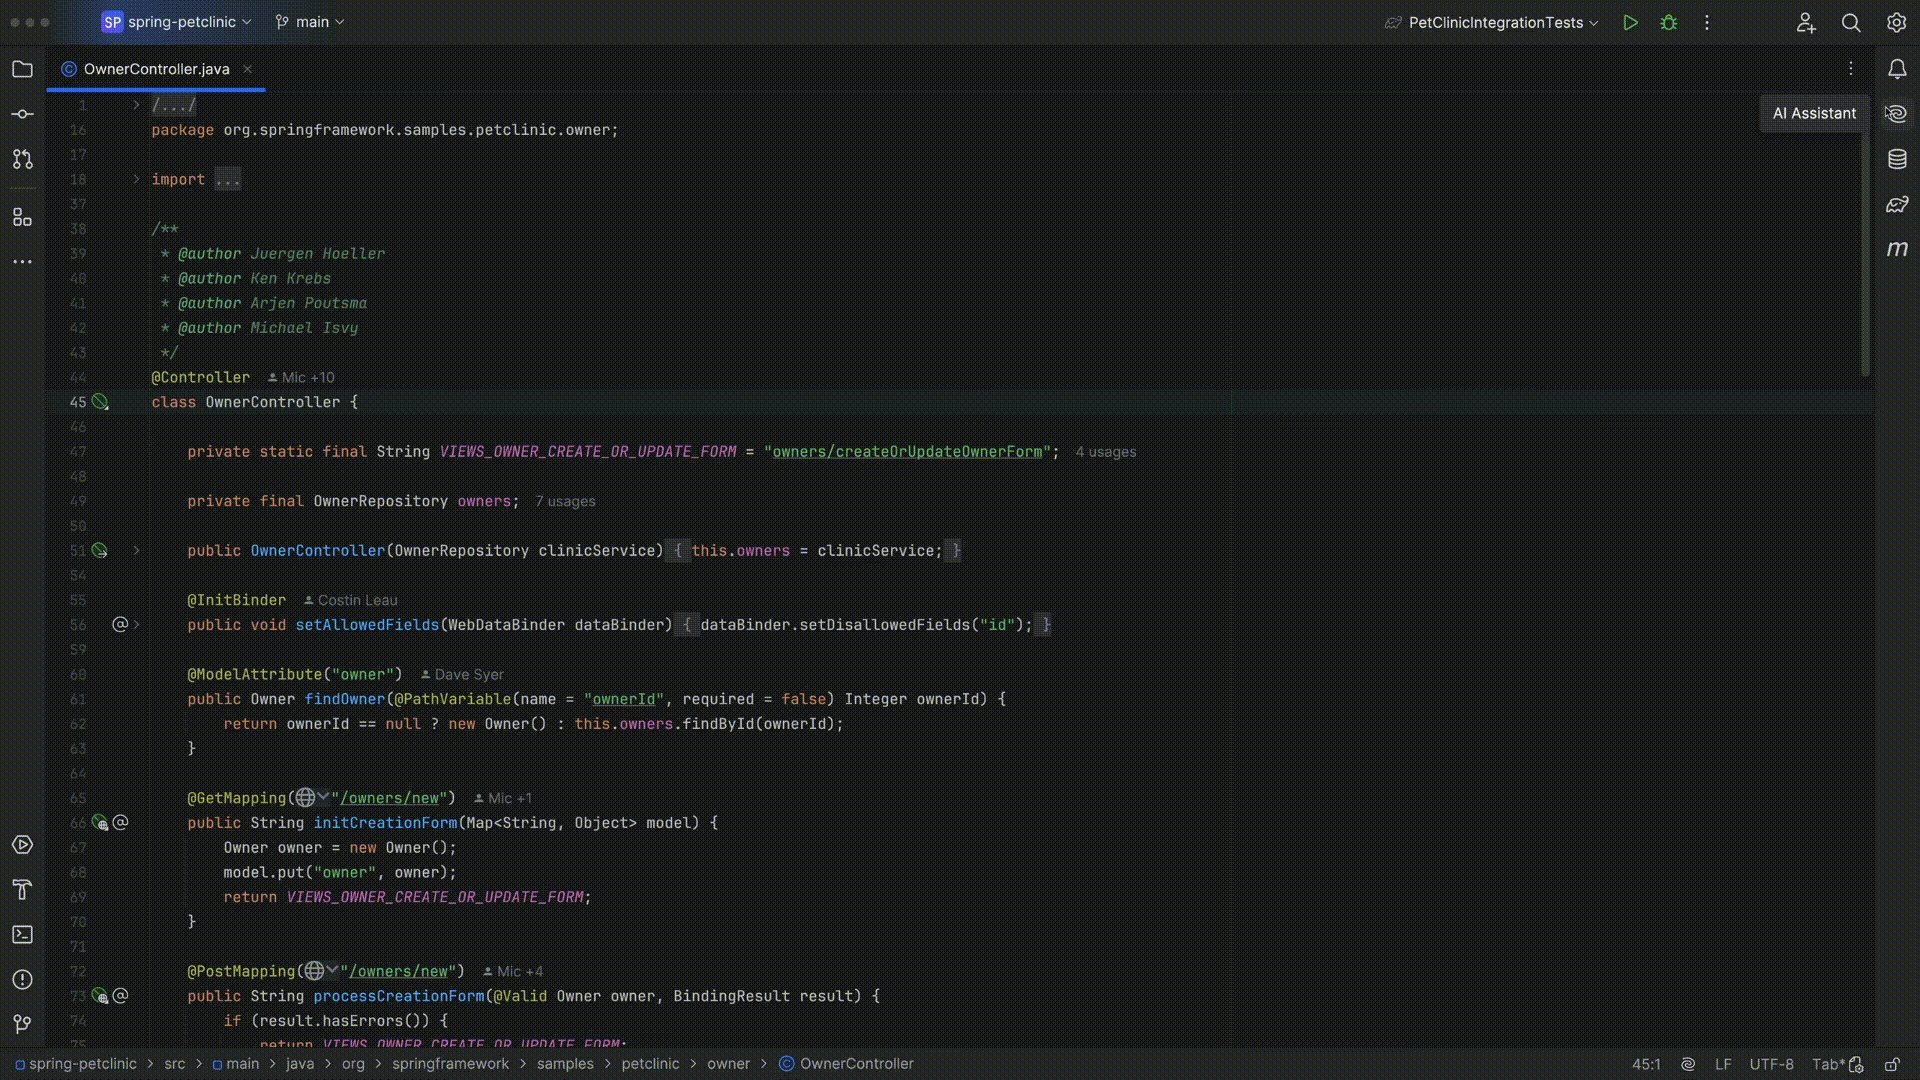The width and height of the screenshot is (1920, 1080).
Task: Click the UTF-8 encoding in status bar
Action: (1771, 1064)
